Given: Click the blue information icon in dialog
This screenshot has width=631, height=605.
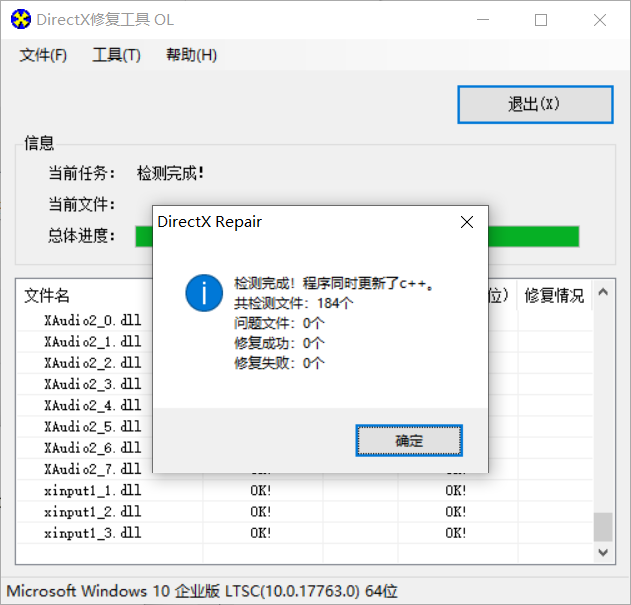Looking at the screenshot, I should (204, 293).
